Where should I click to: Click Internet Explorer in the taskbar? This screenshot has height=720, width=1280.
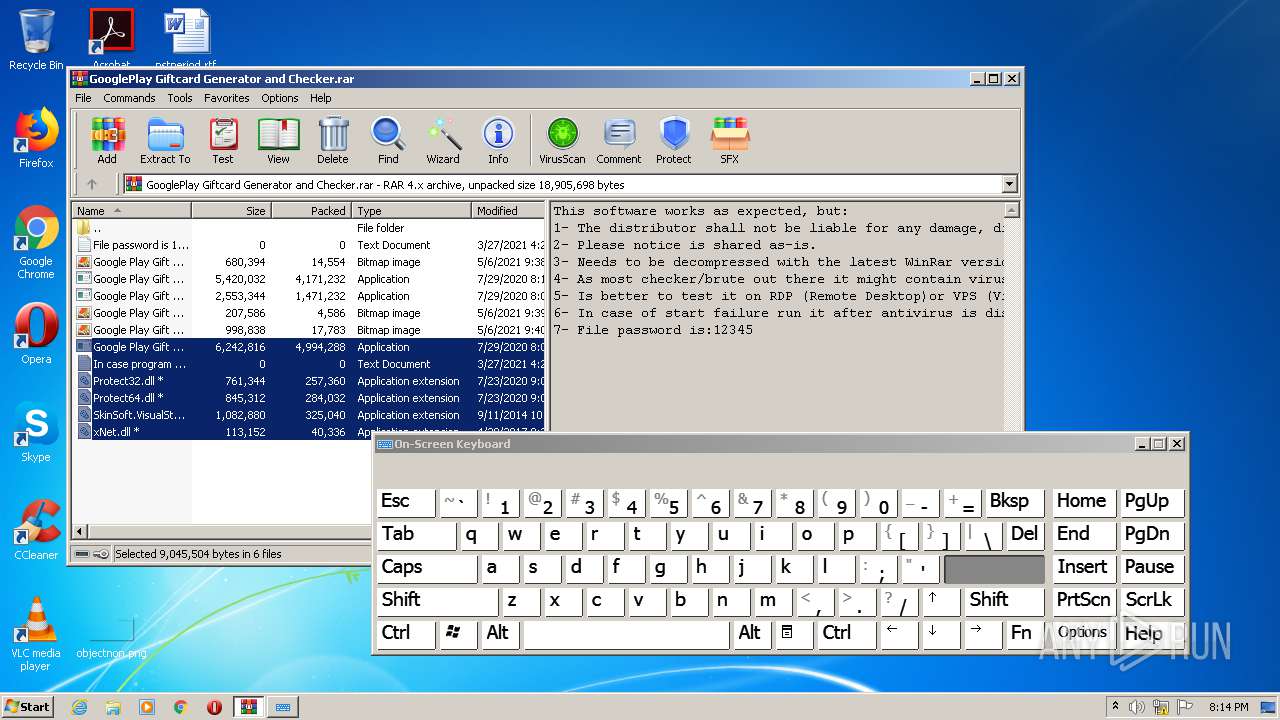[x=79, y=707]
